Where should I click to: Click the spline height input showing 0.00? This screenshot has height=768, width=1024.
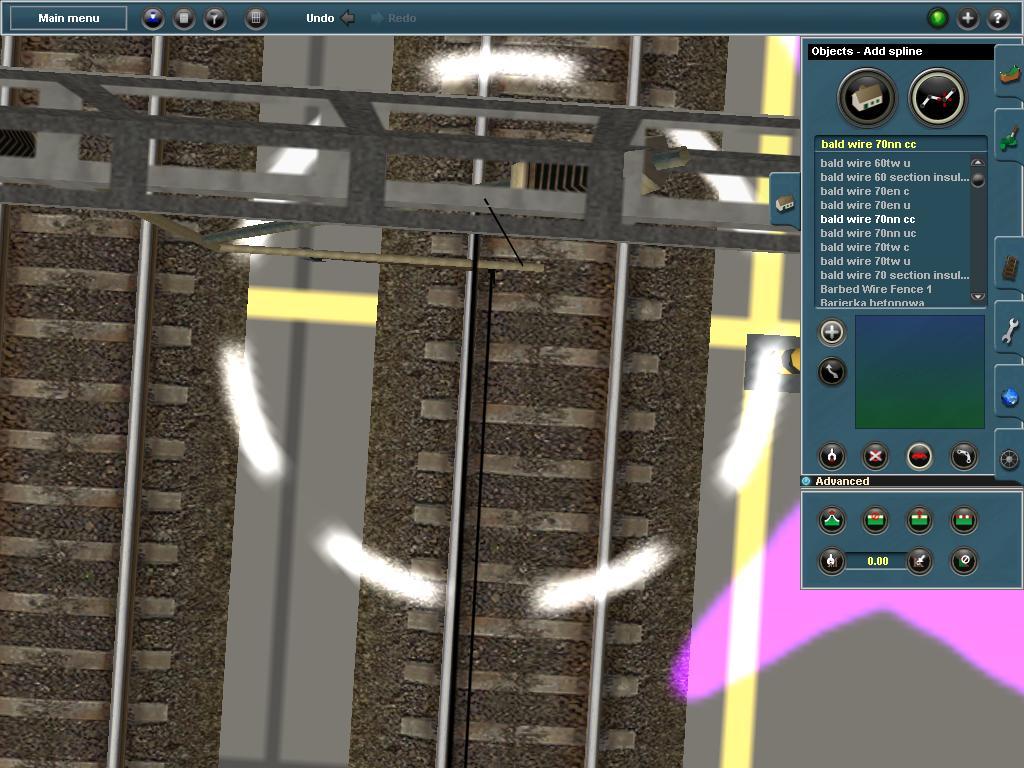877,561
